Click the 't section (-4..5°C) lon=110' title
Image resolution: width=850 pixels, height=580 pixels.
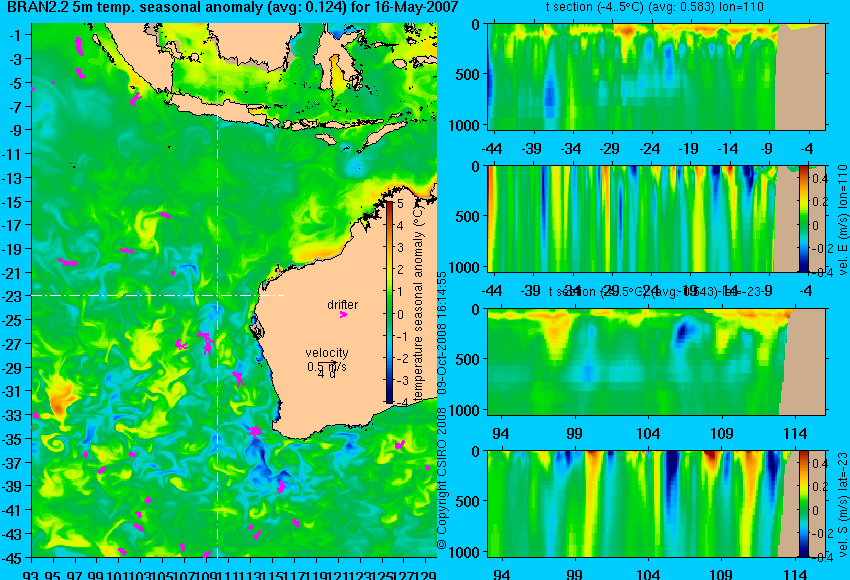coord(654,7)
